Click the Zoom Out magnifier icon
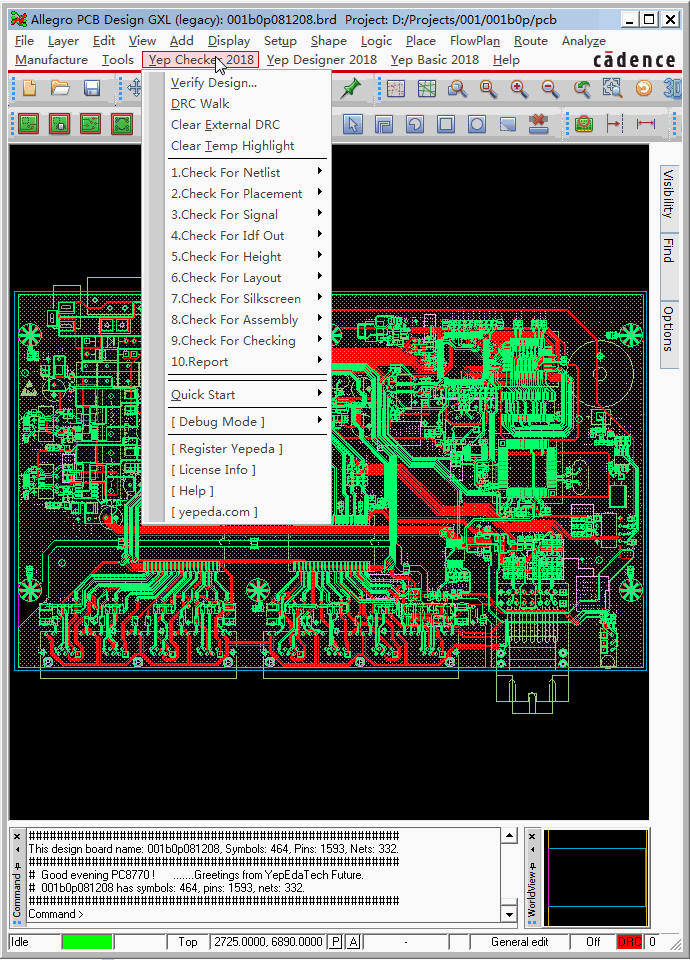This screenshot has height=960, width=690. [x=550, y=89]
